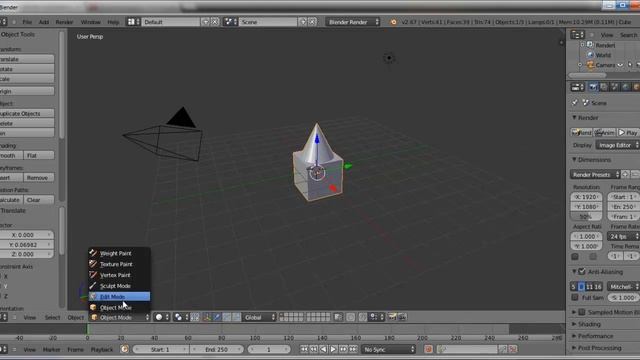The image size is (640, 360).
Task: Click the Camera object icon in outliner
Action: (590, 65)
